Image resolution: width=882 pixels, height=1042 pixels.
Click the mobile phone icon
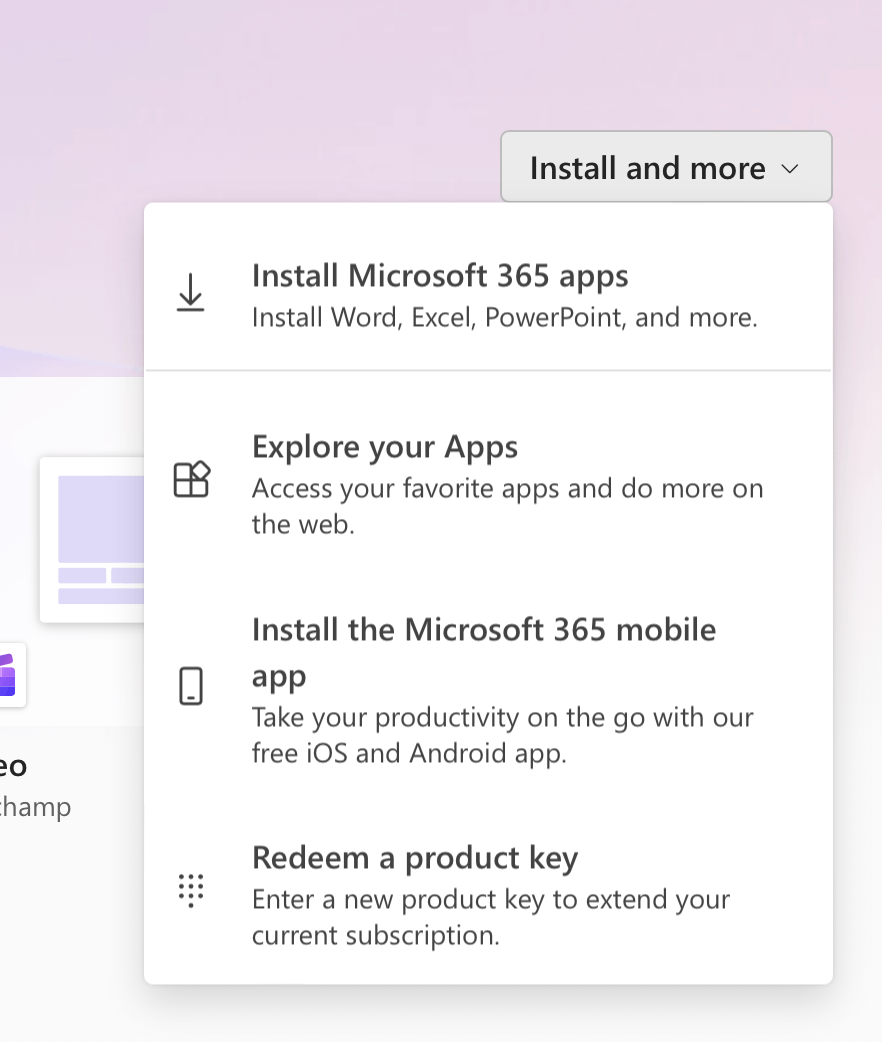click(x=191, y=686)
